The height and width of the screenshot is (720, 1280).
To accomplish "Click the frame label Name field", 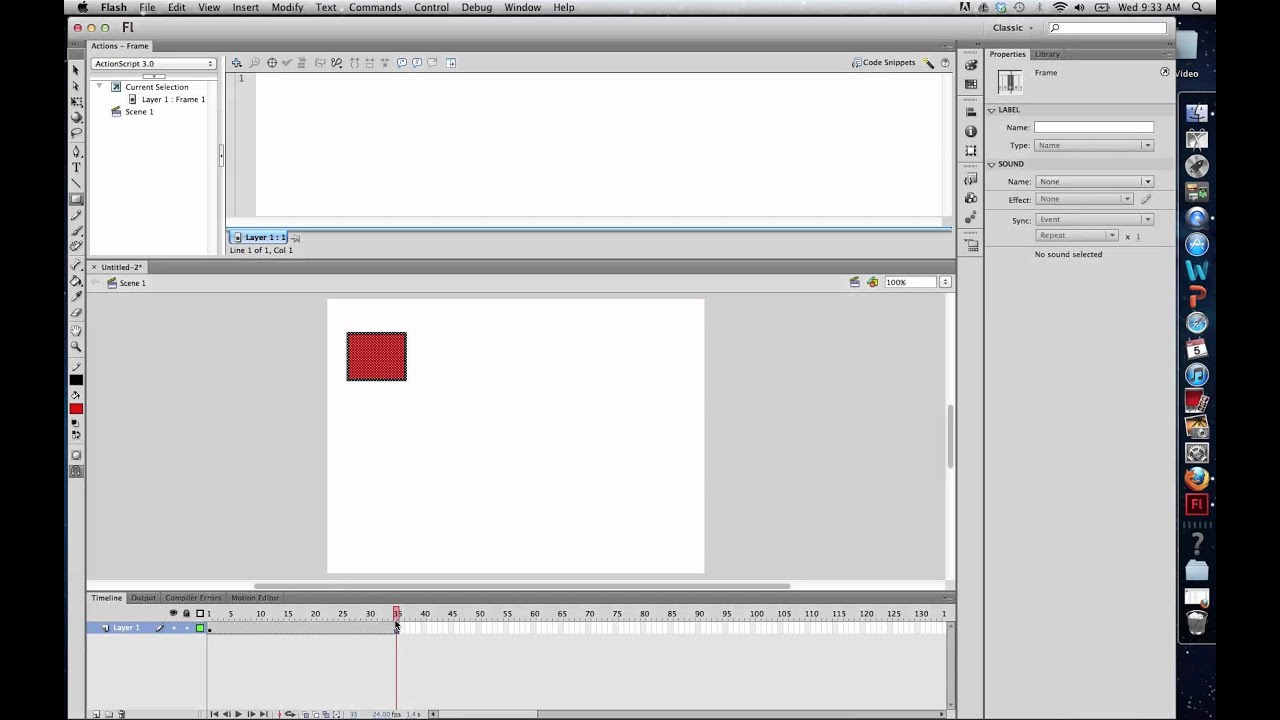I will pyautogui.click(x=1093, y=127).
